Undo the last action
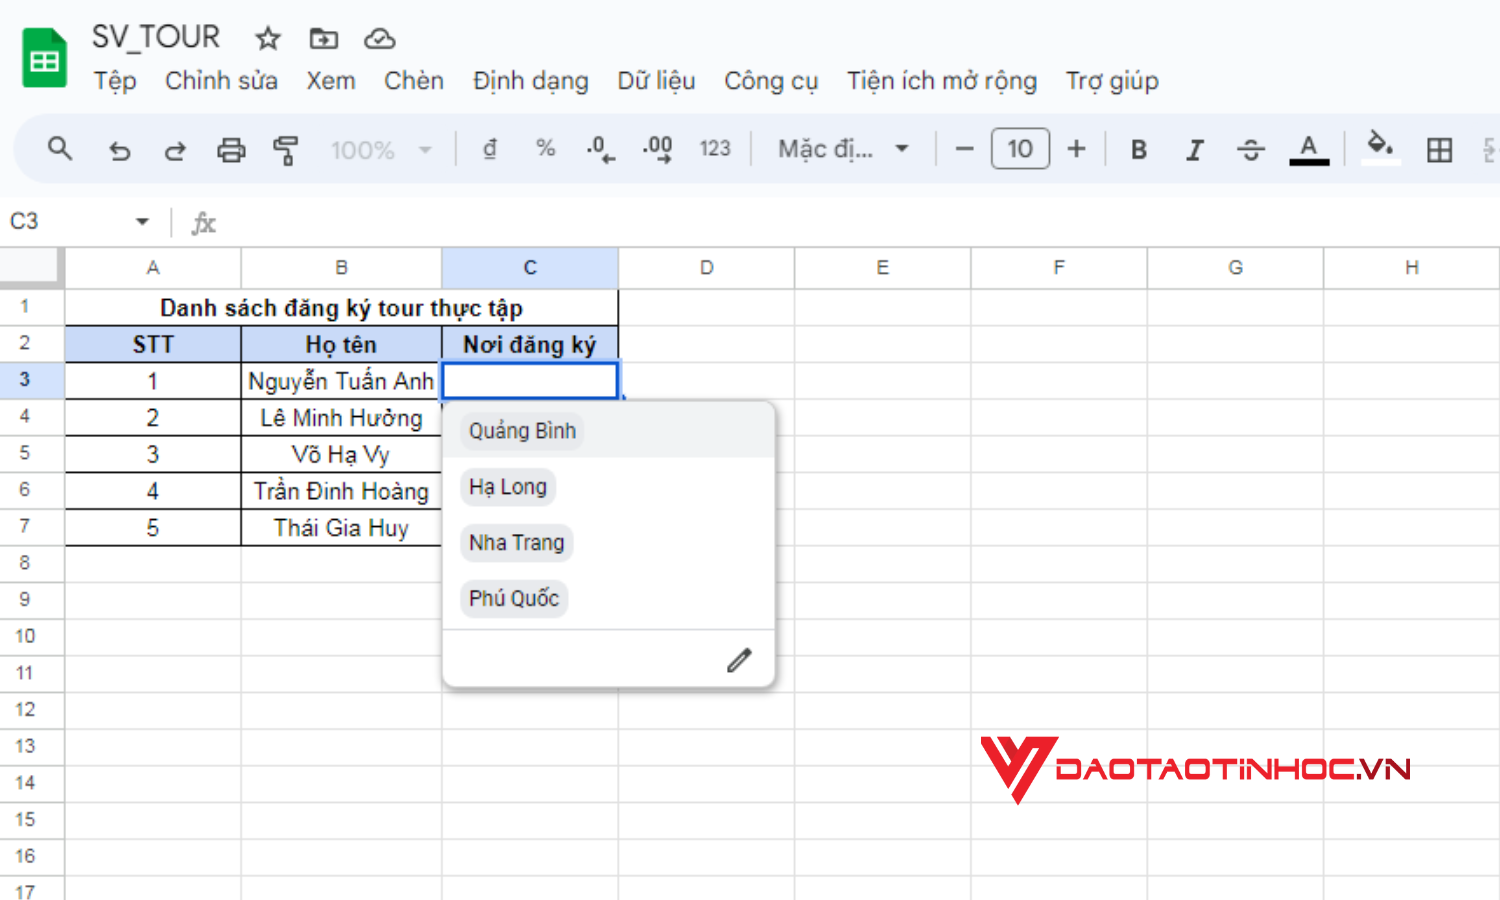Screen dimensions: 1500x900 coord(119,150)
